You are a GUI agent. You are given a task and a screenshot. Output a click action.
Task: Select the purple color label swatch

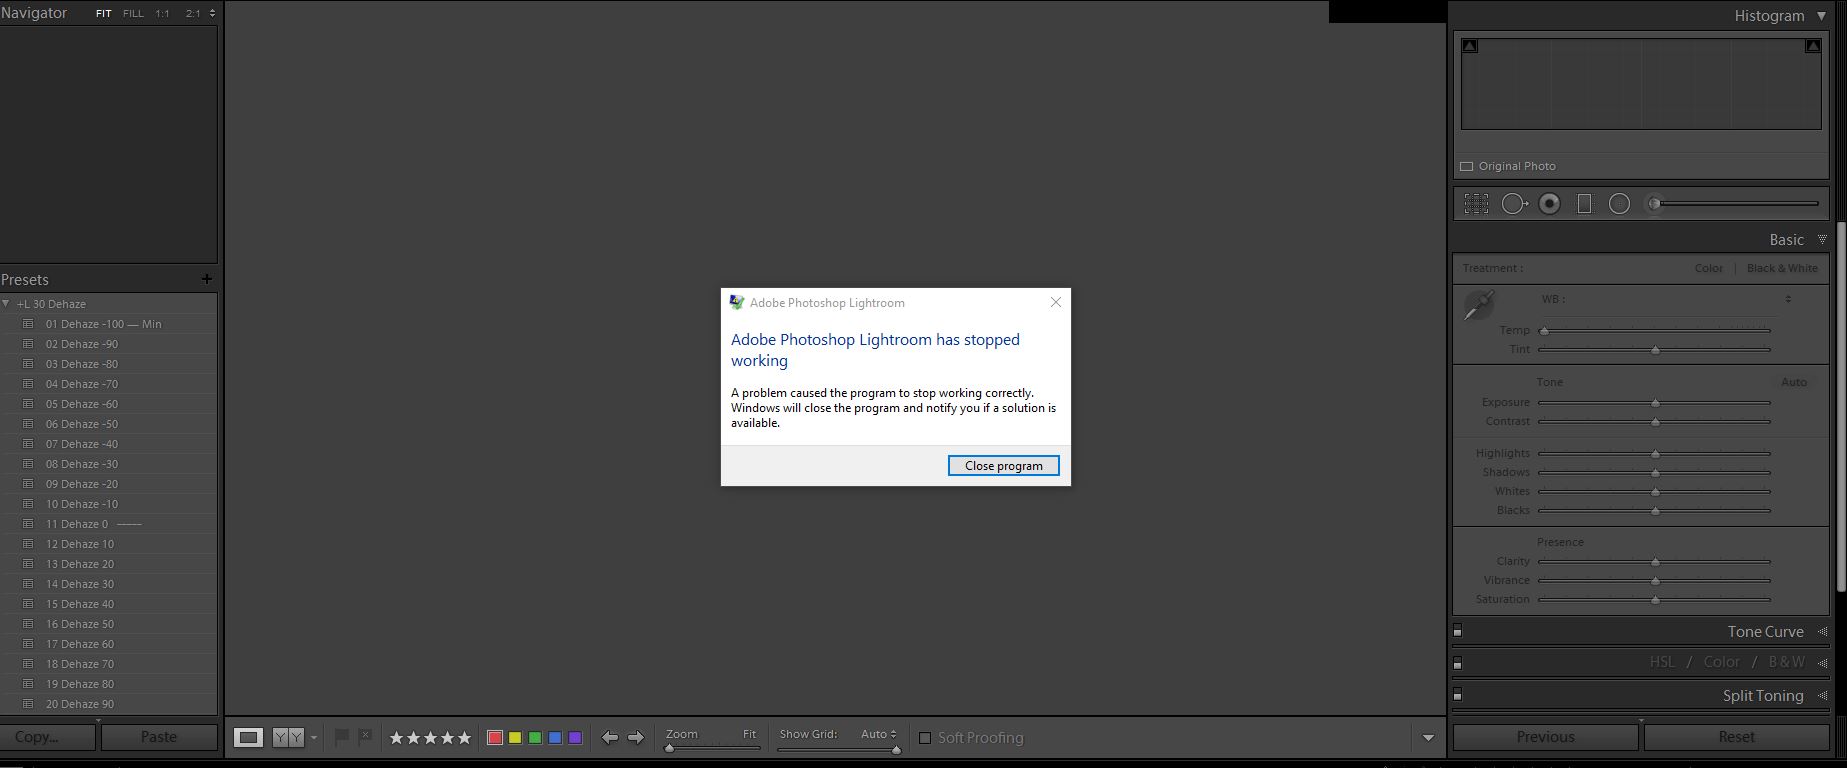coord(575,738)
